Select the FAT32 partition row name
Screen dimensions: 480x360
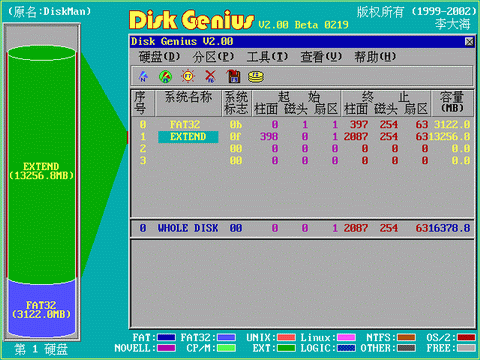click(185, 125)
